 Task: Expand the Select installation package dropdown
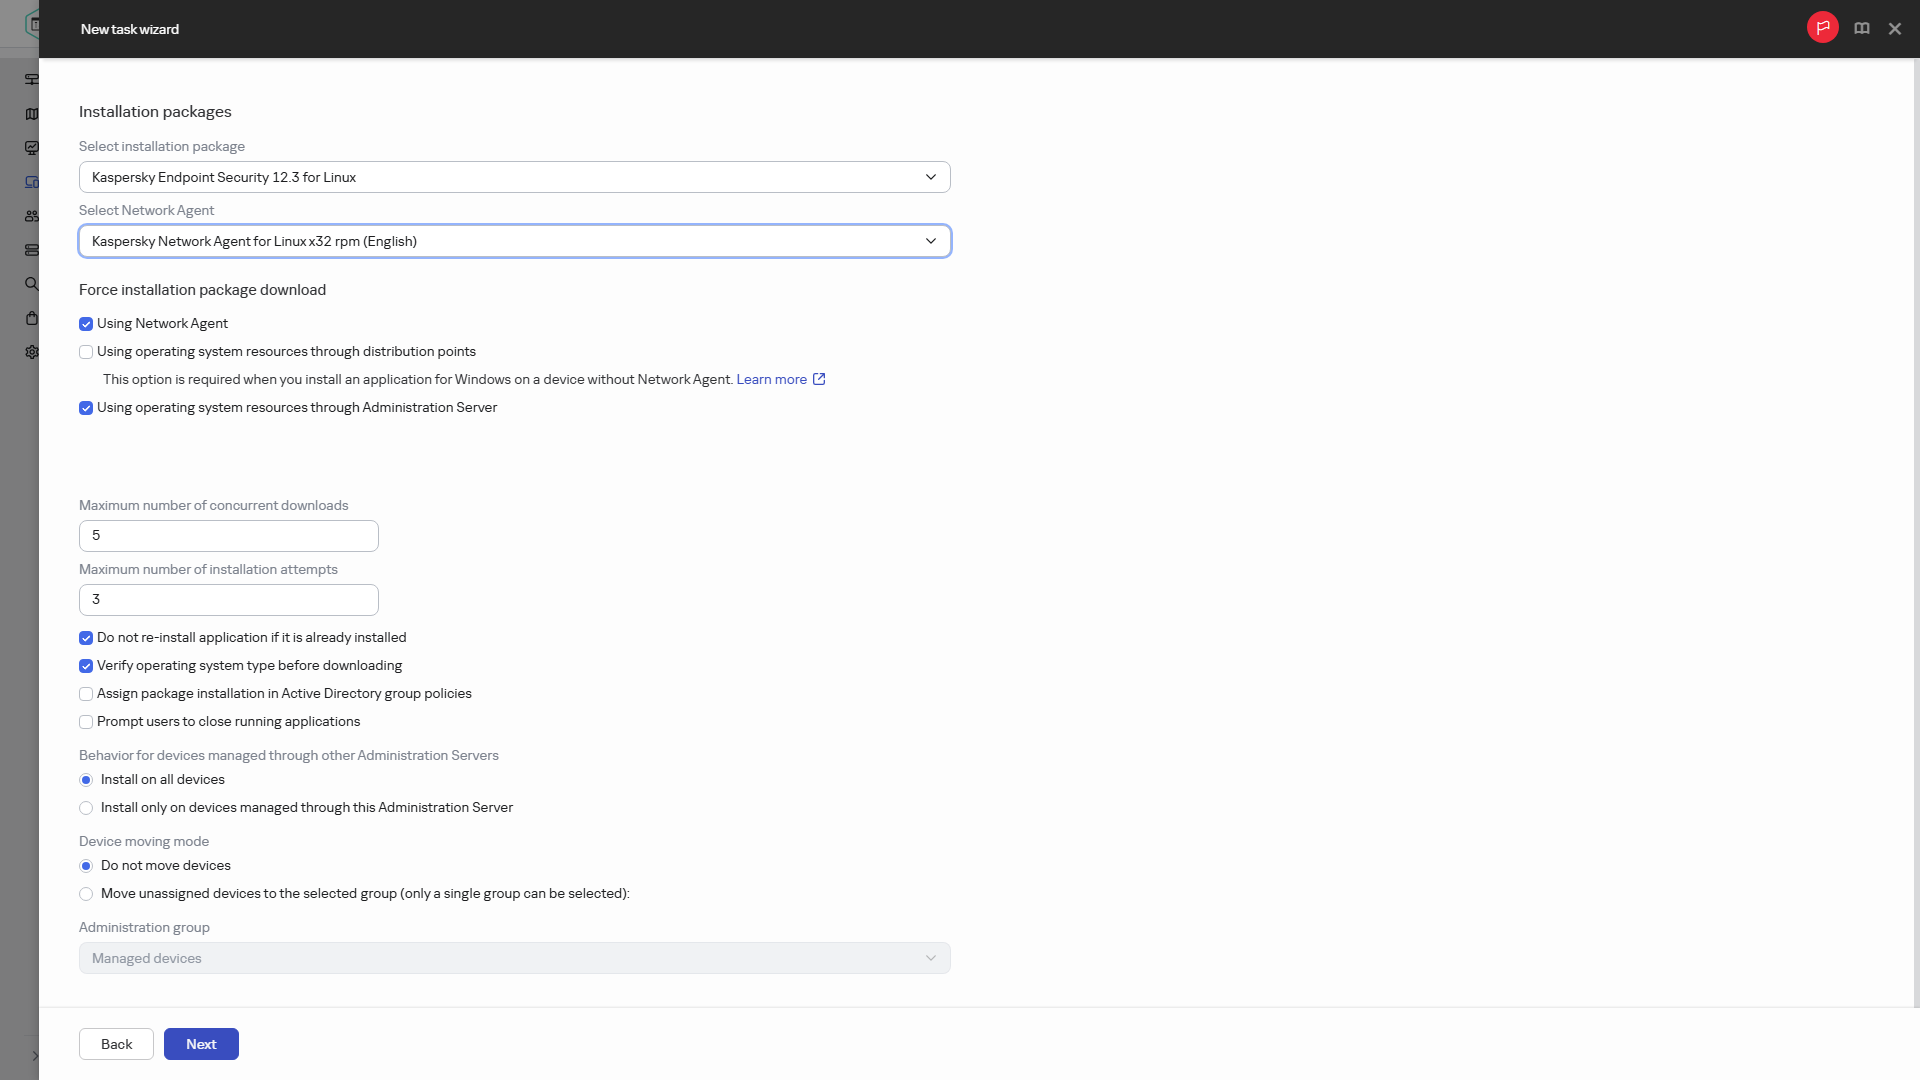(515, 177)
